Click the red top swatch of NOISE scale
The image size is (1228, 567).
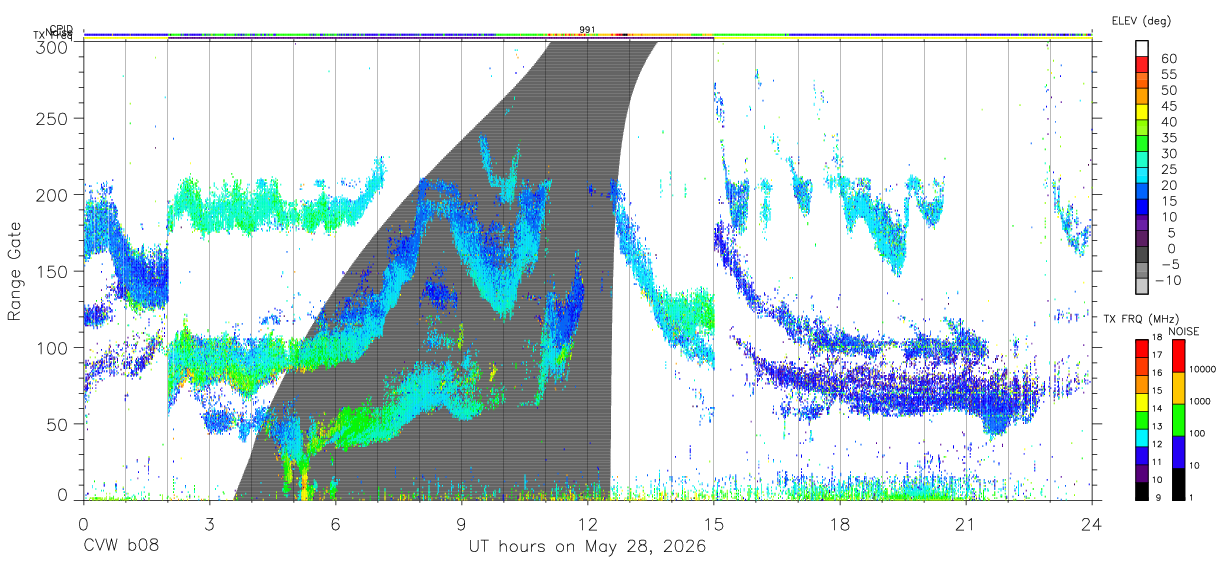pyautogui.click(x=1178, y=356)
